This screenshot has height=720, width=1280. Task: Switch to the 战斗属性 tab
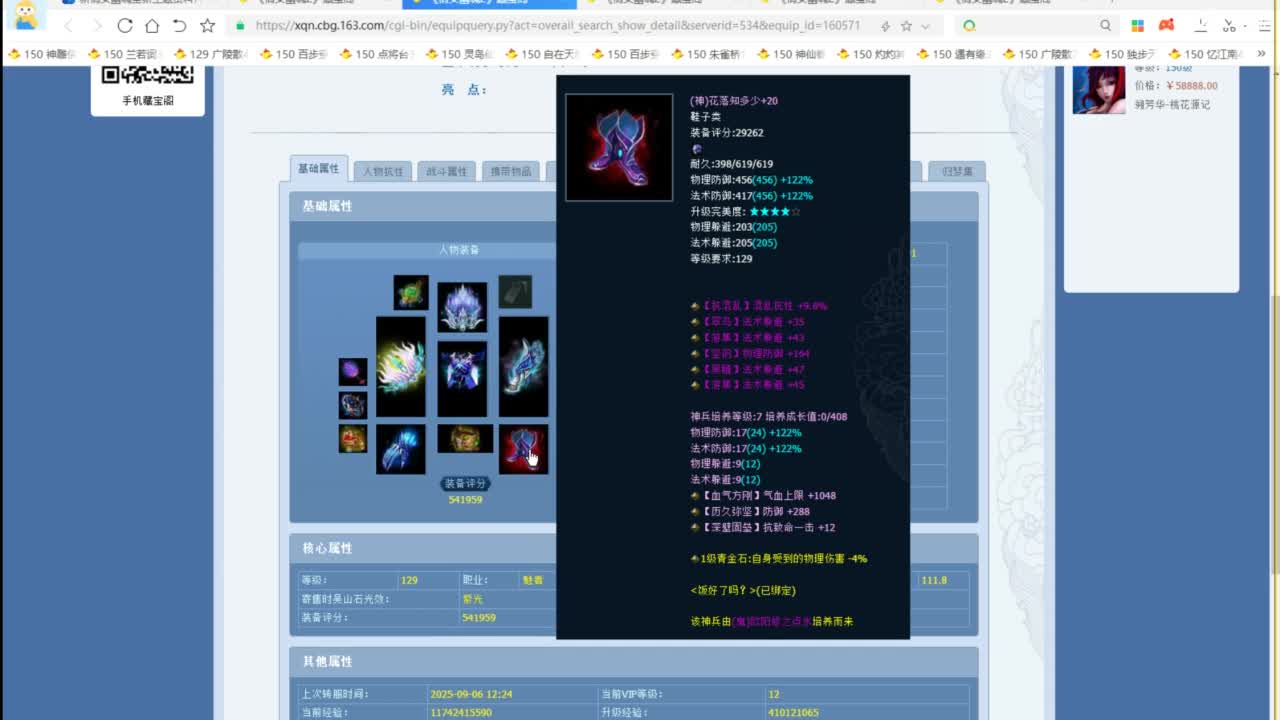point(446,171)
